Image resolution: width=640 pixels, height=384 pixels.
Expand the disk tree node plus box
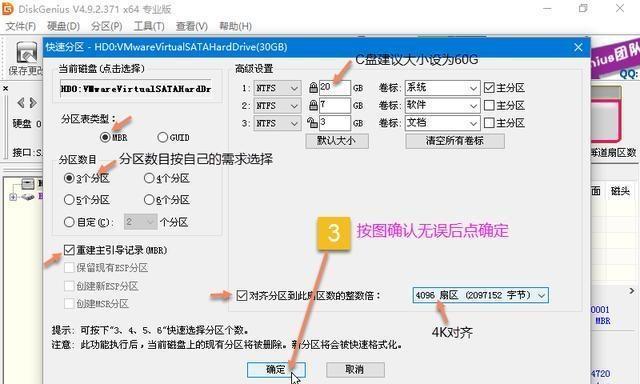click(13, 197)
